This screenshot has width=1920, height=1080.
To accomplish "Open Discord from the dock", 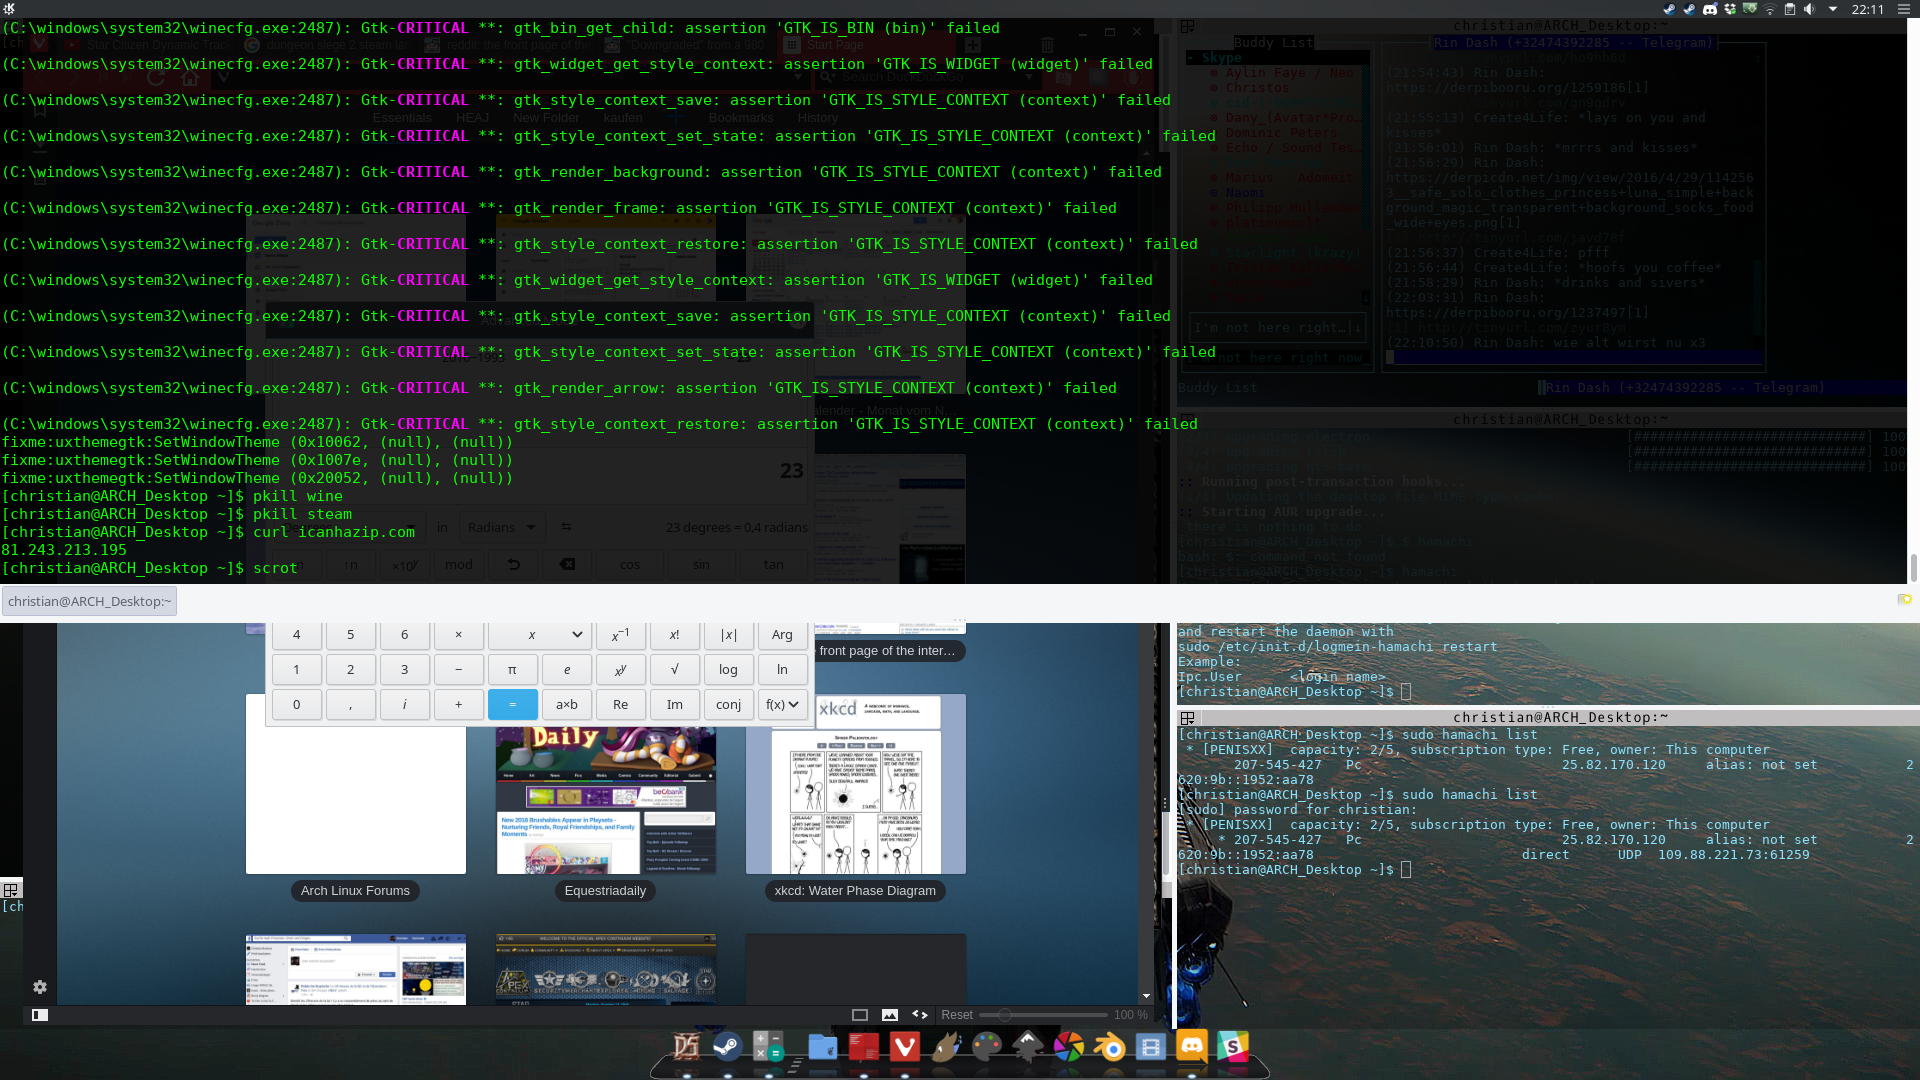I will pos(1191,1047).
